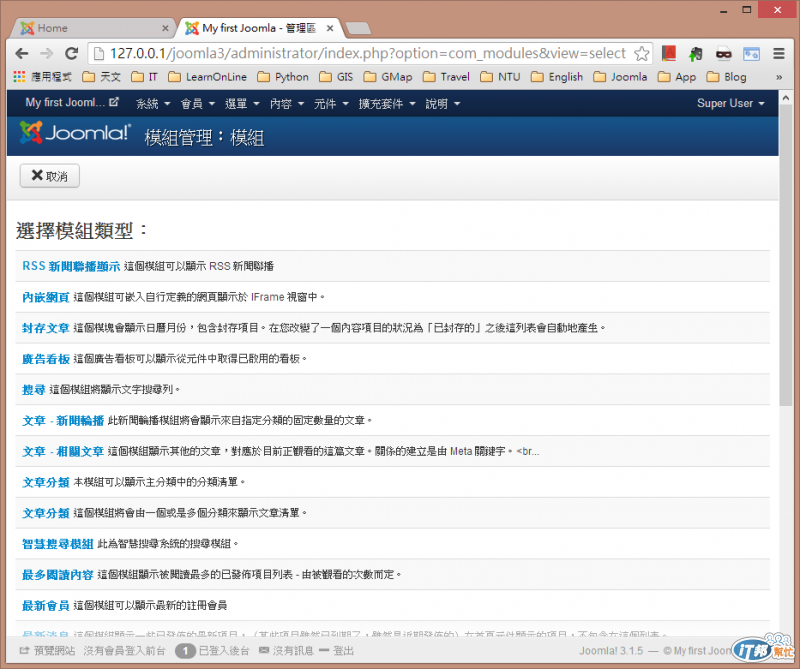The width and height of the screenshot is (800, 669).
Task: Select the 封存文章 module type
Action: pos(46,328)
